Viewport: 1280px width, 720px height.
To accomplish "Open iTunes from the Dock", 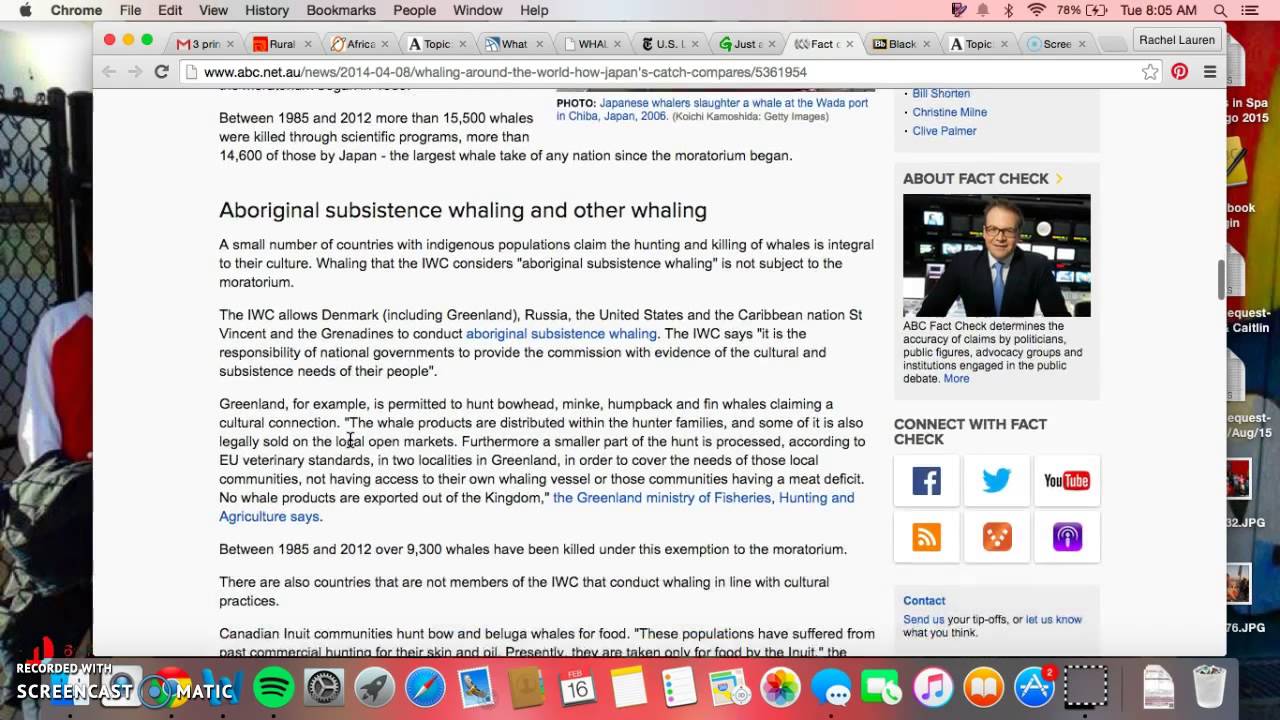I will [x=933, y=688].
